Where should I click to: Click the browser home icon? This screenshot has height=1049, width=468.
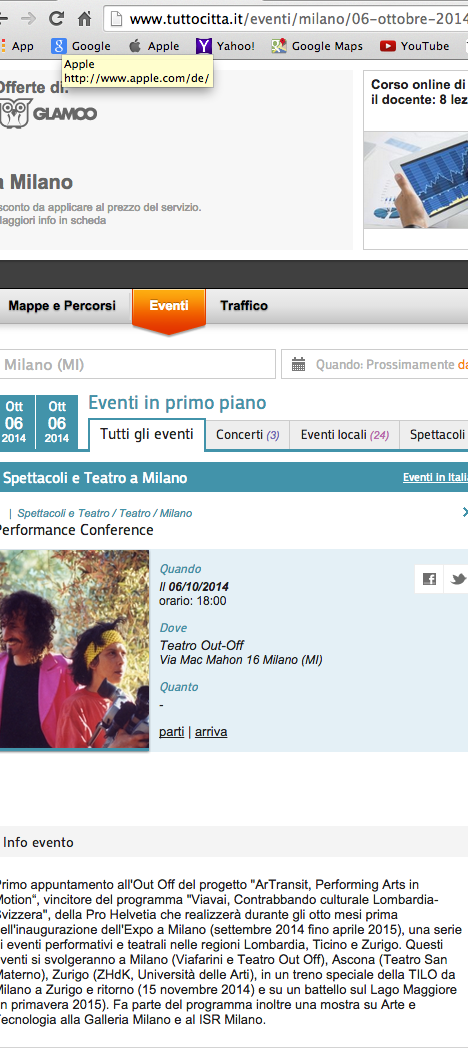[84, 18]
